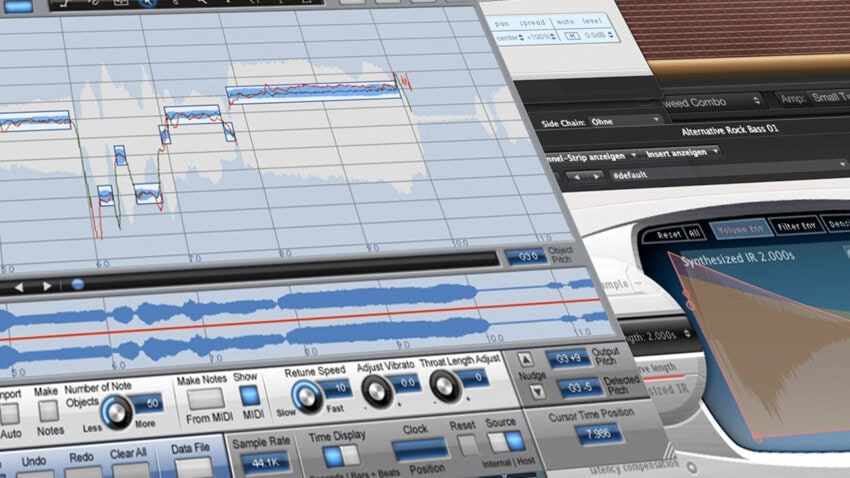Click the Retune Speed knob
This screenshot has height=478, width=850.
click(x=306, y=397)
